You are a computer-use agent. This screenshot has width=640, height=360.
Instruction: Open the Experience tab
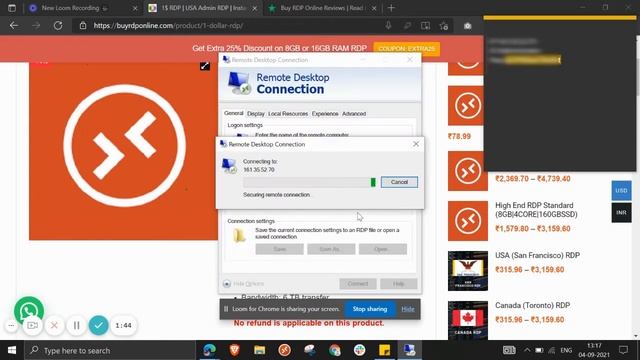tap(325, 114)
